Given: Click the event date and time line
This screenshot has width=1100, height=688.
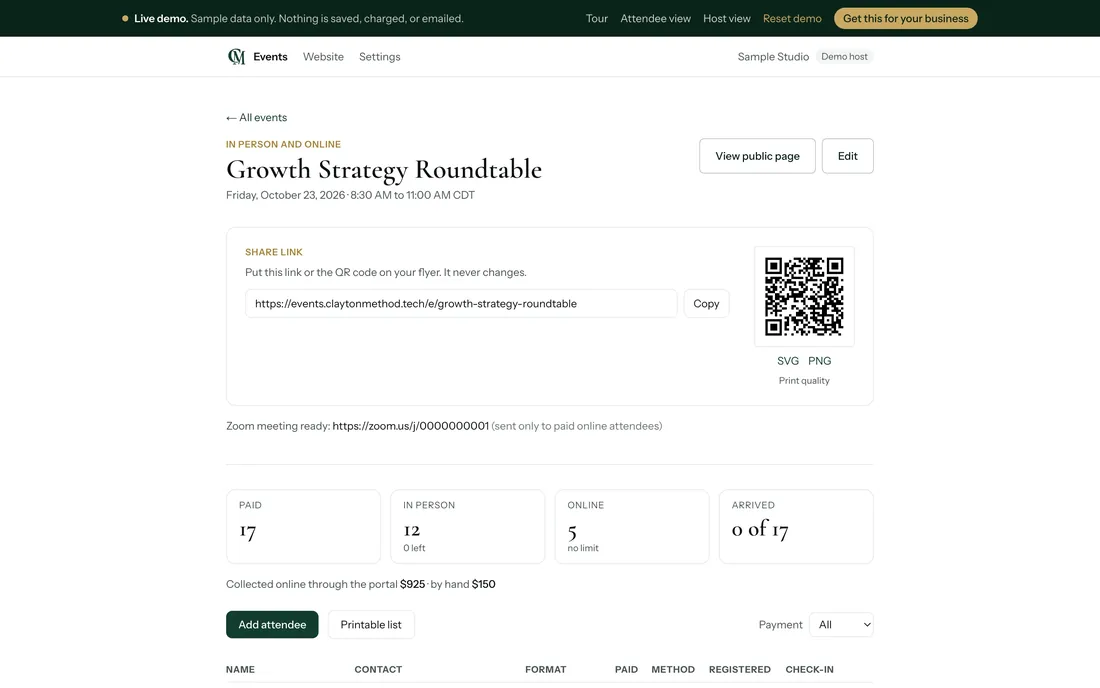Looking at the screenshot, I should tap(350, 195).
